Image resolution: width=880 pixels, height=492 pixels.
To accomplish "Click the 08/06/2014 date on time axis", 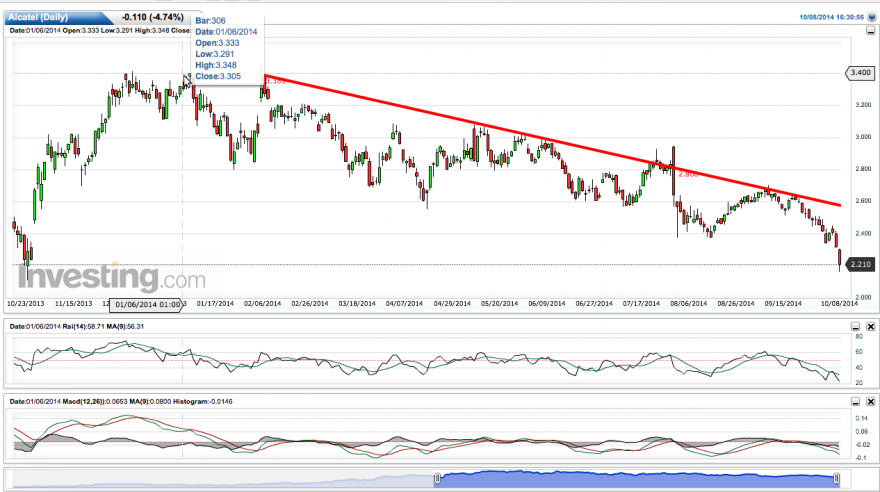I will [688, 304].
